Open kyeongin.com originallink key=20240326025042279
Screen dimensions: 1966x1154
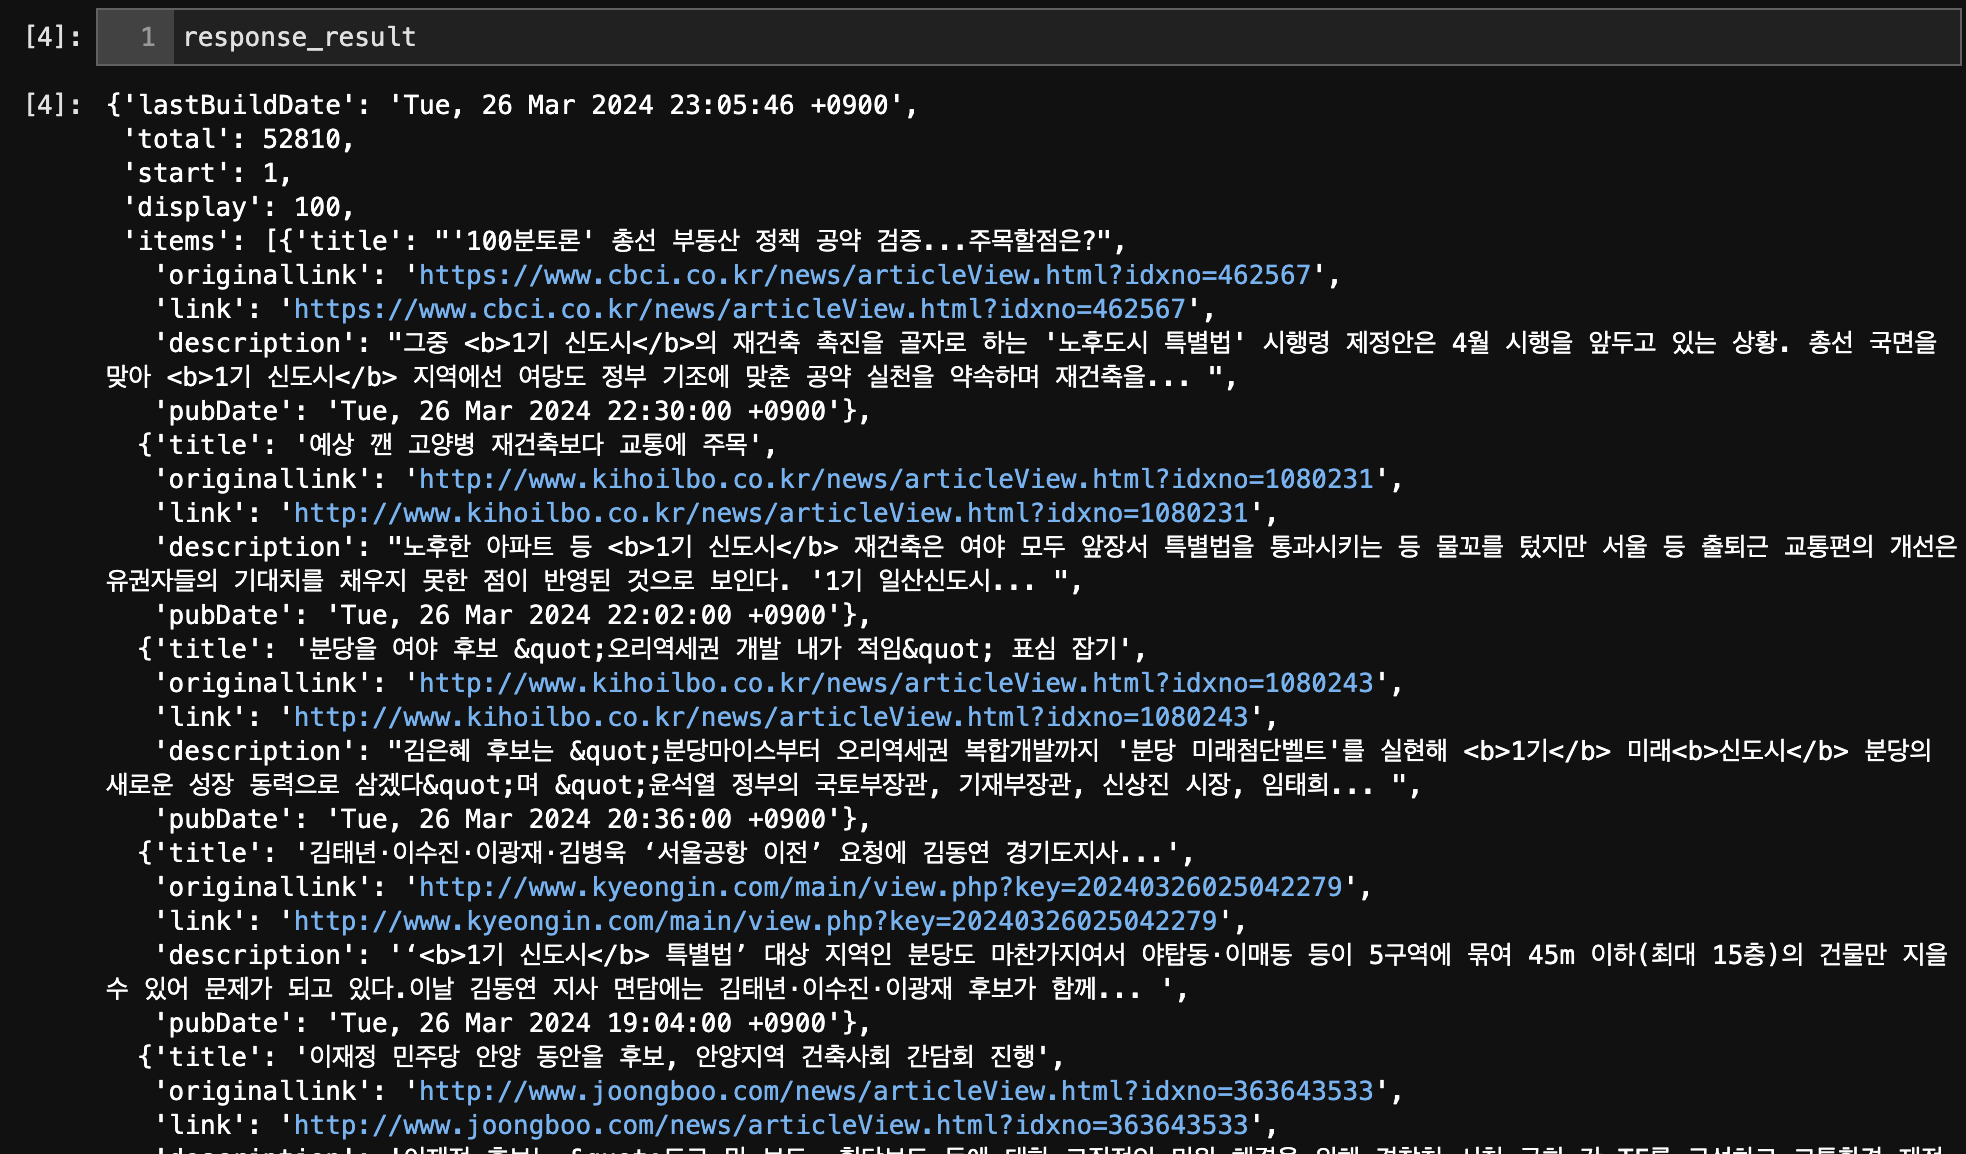(880, 887)
